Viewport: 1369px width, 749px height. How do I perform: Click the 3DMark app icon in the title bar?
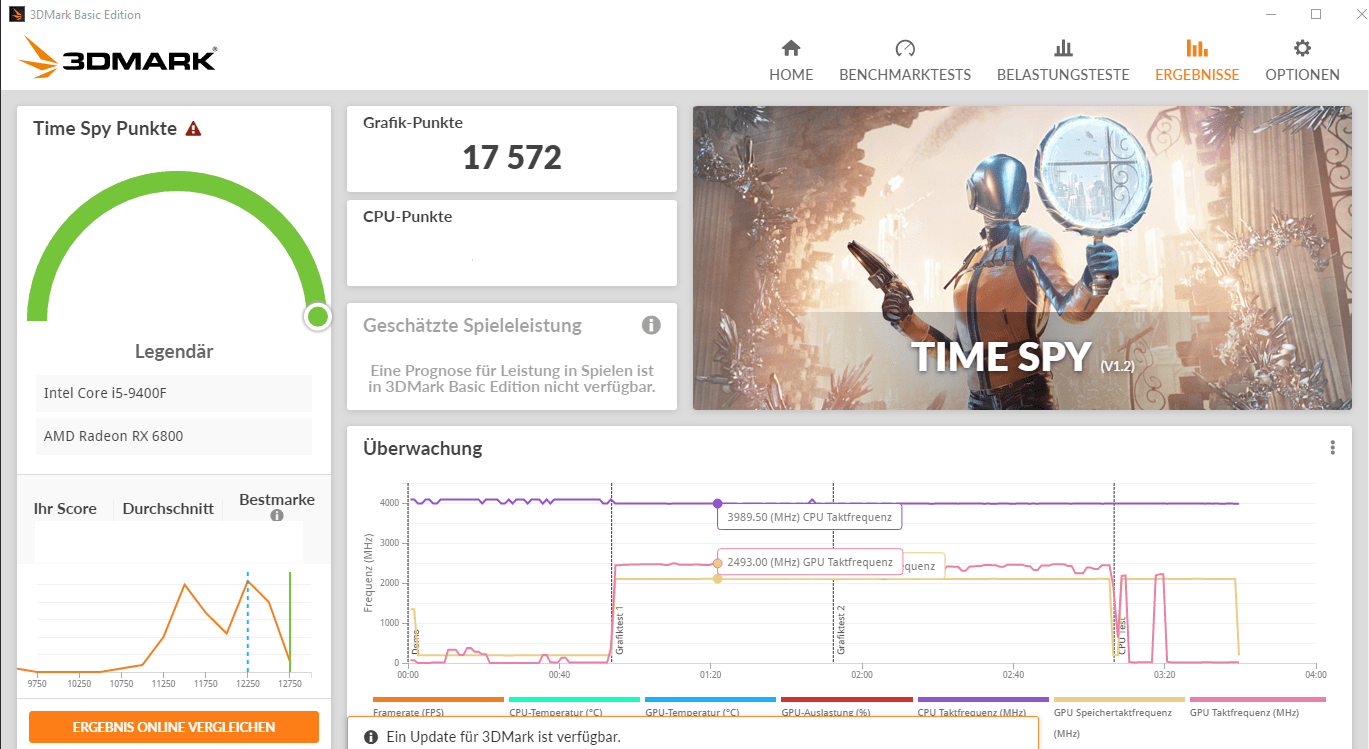17,15
